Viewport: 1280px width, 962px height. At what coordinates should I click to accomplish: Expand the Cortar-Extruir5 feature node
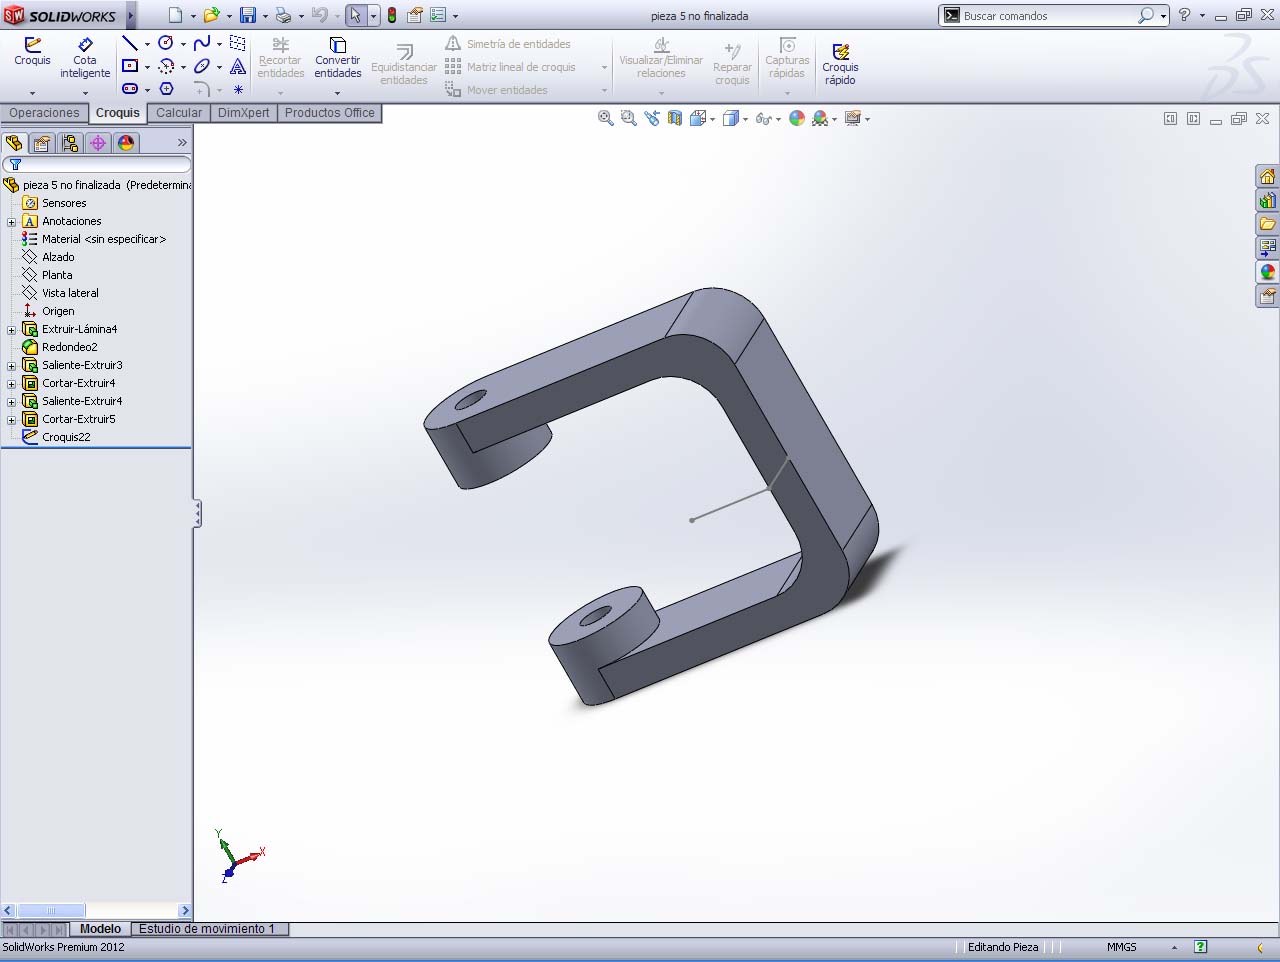[x=11, y=420]
